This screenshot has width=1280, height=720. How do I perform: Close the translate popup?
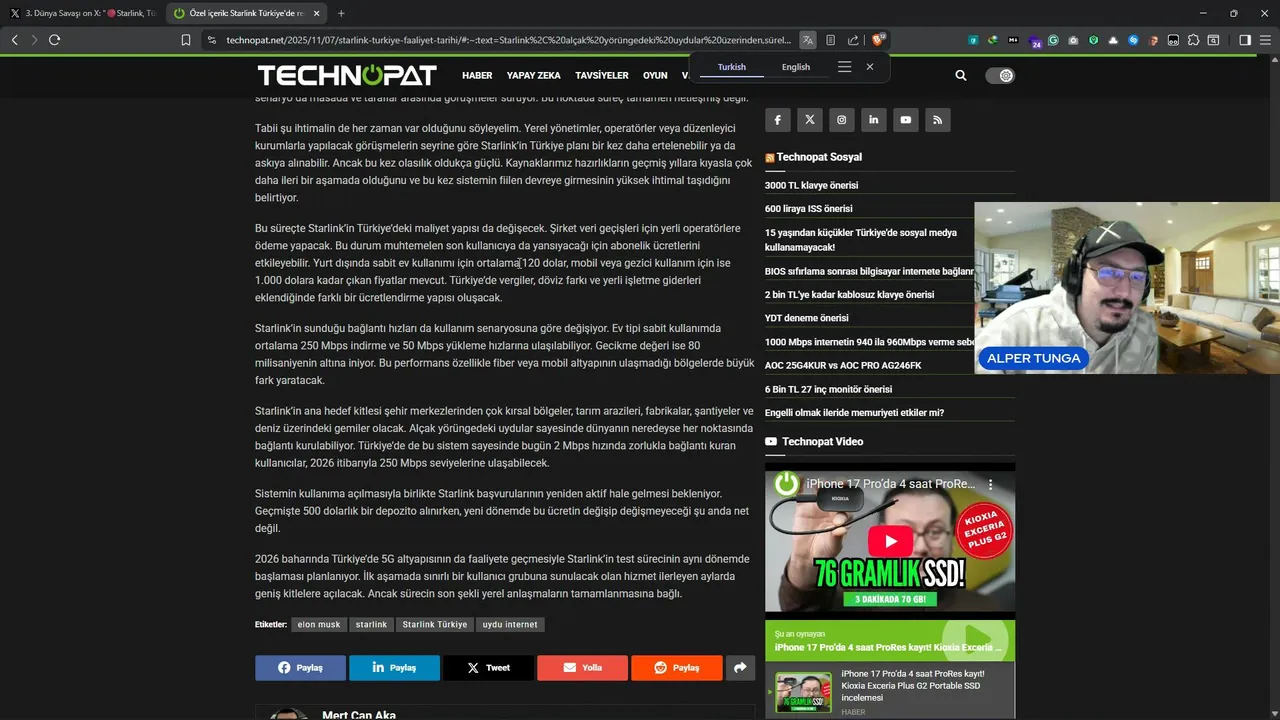[x=870, y=67]
